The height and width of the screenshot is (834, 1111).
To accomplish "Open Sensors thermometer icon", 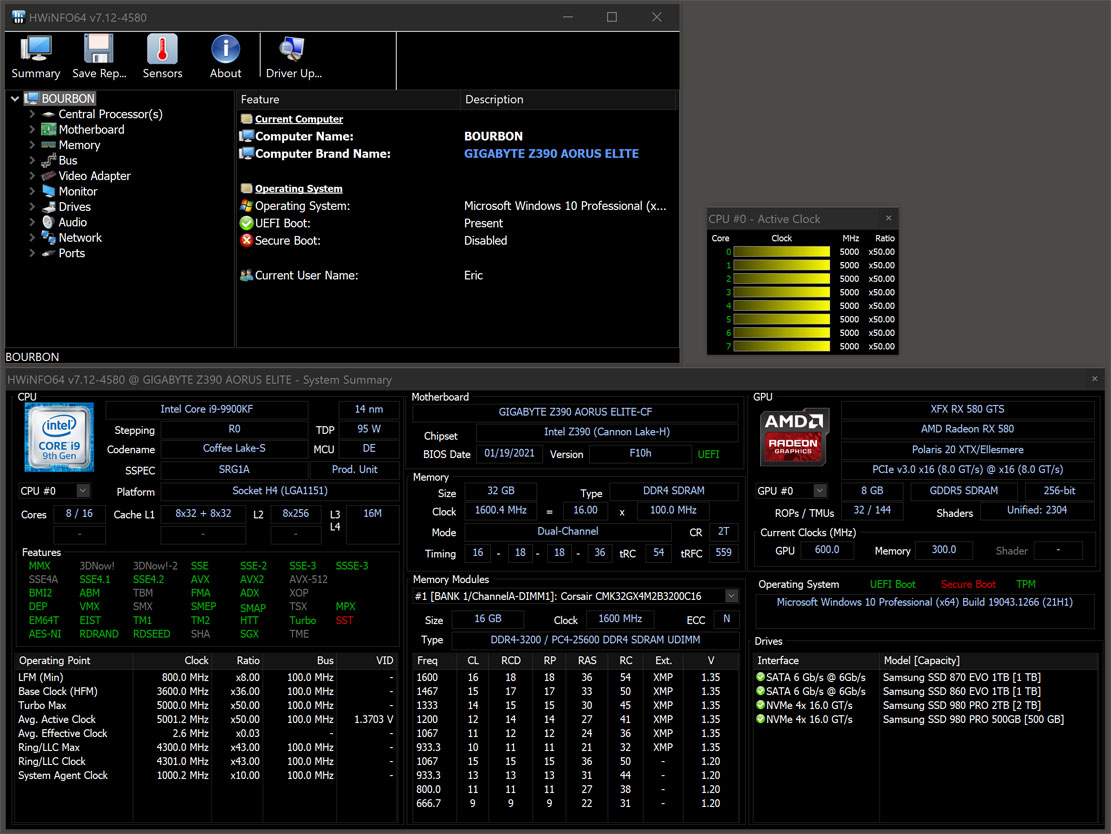I will point(162,49).
